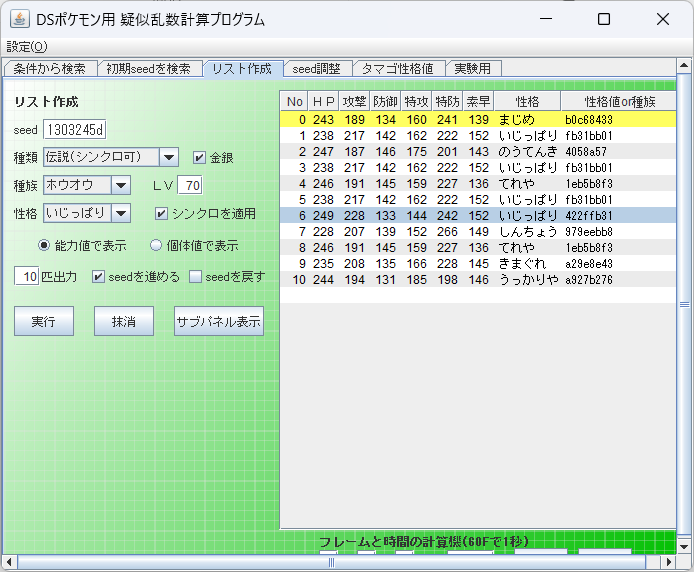Select row 5 in the result table
Image resolution: width=694 pixels, height=572 pixels.
pos(478,199)
